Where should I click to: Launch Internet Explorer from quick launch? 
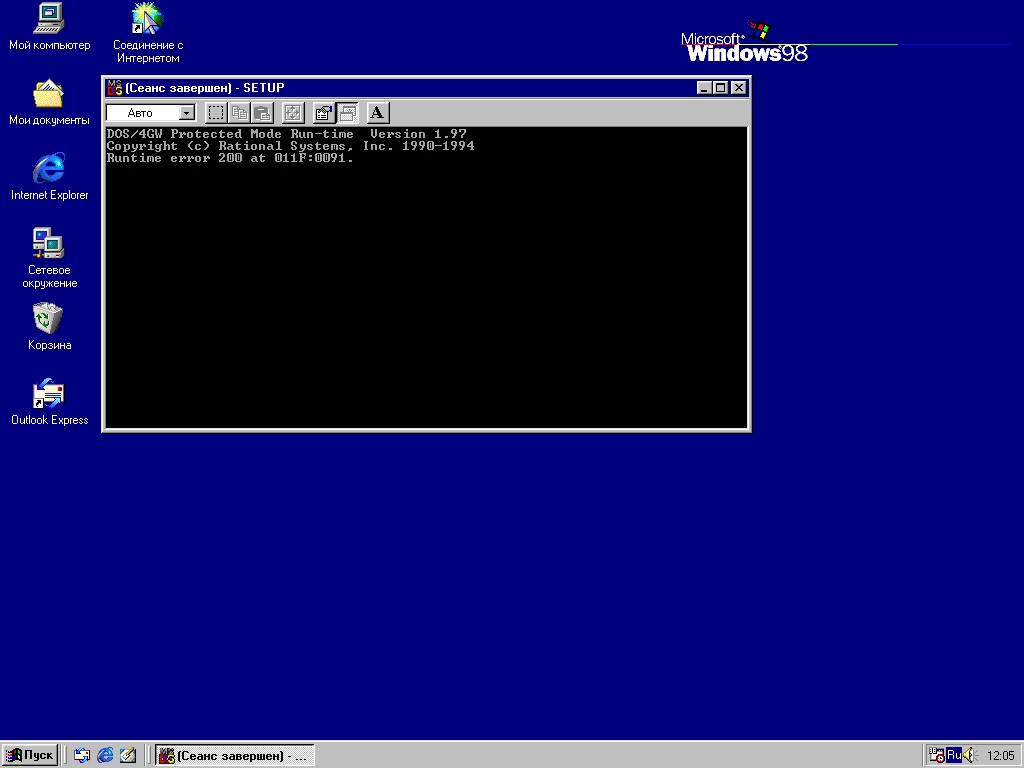coord(105,756)
